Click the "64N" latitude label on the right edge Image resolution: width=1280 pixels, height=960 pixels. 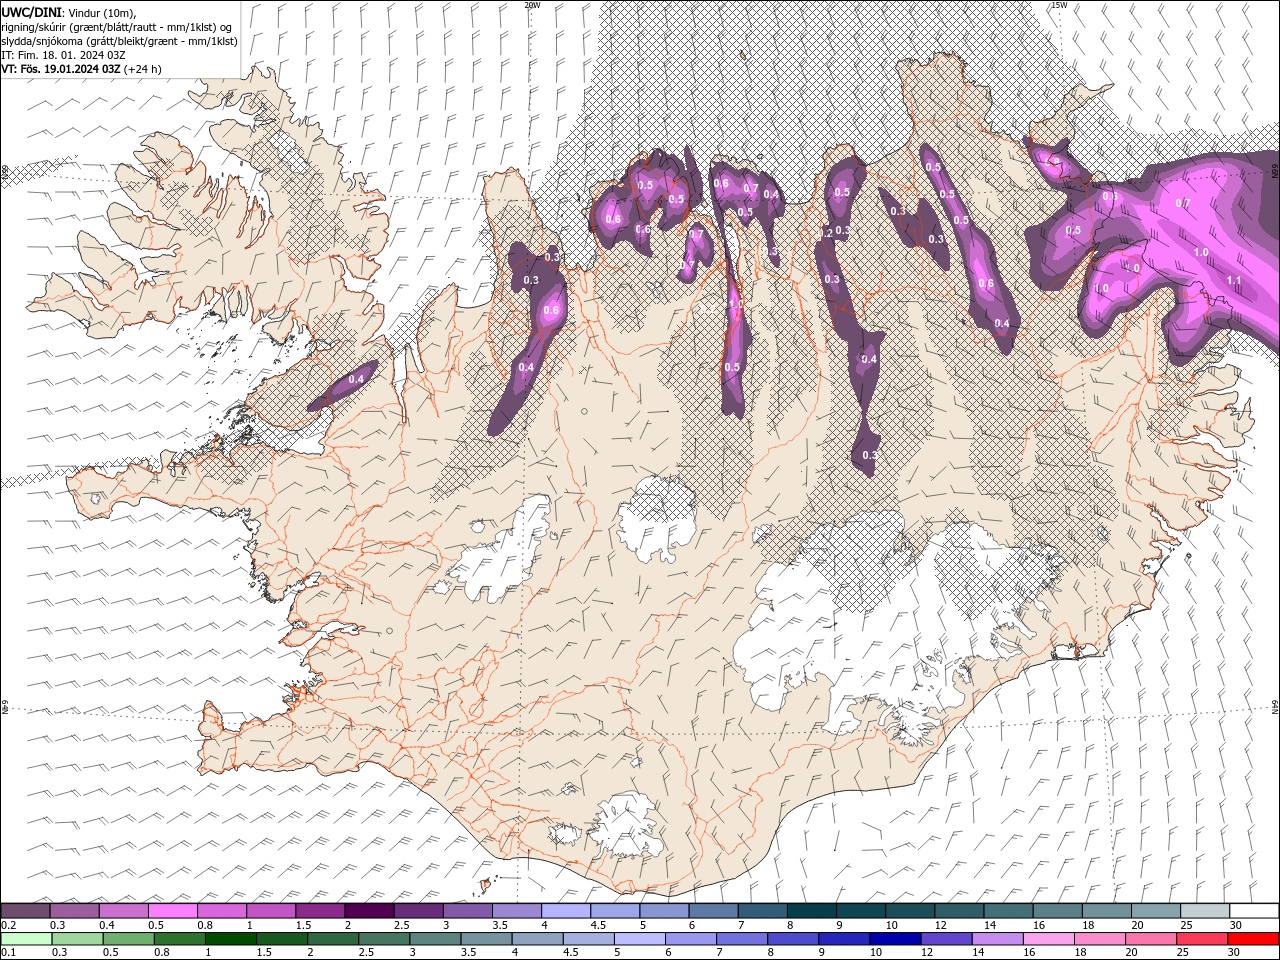[x=1275, y=707]
